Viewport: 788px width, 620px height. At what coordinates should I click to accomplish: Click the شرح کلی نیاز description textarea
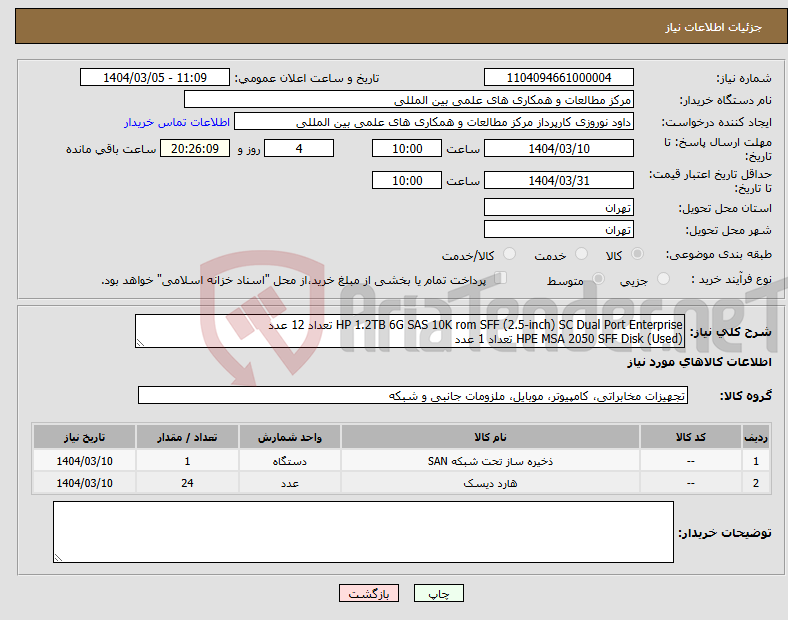(410, 331)
